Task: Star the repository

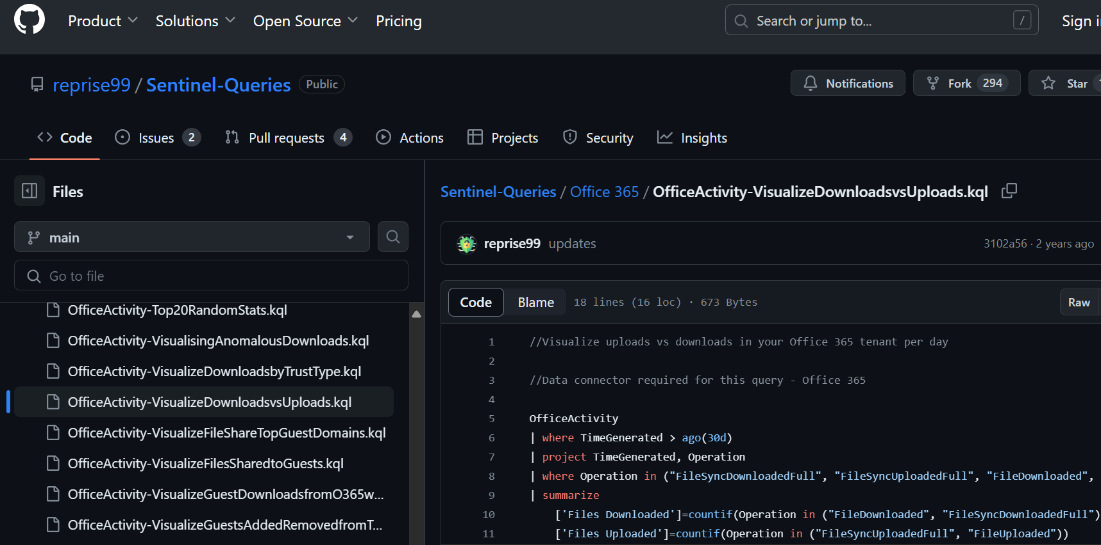Action: click(x=1064, y=84)
